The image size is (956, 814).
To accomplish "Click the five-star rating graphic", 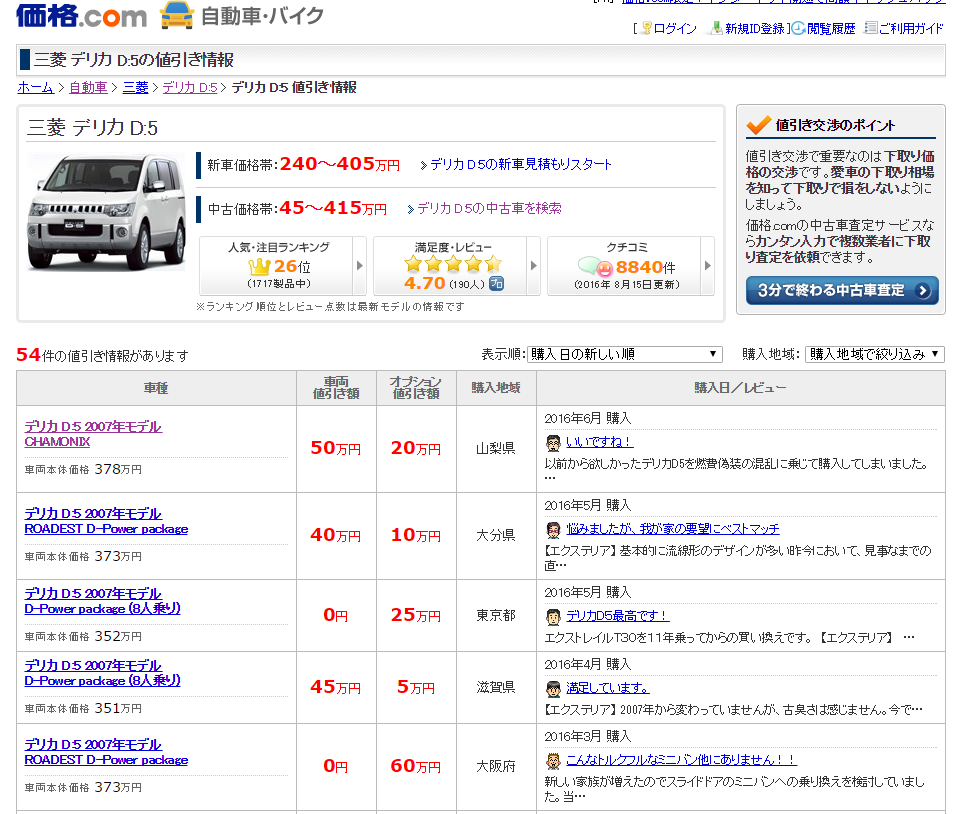I will (454, 264).
